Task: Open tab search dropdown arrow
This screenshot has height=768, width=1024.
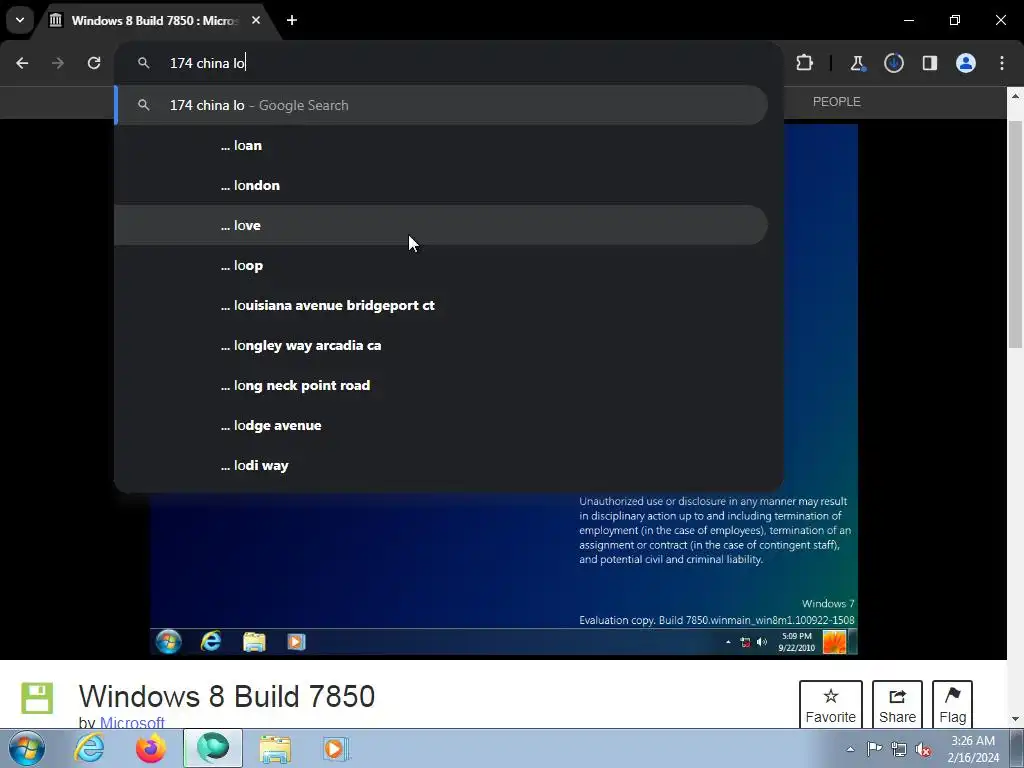Action: [20, 20]
